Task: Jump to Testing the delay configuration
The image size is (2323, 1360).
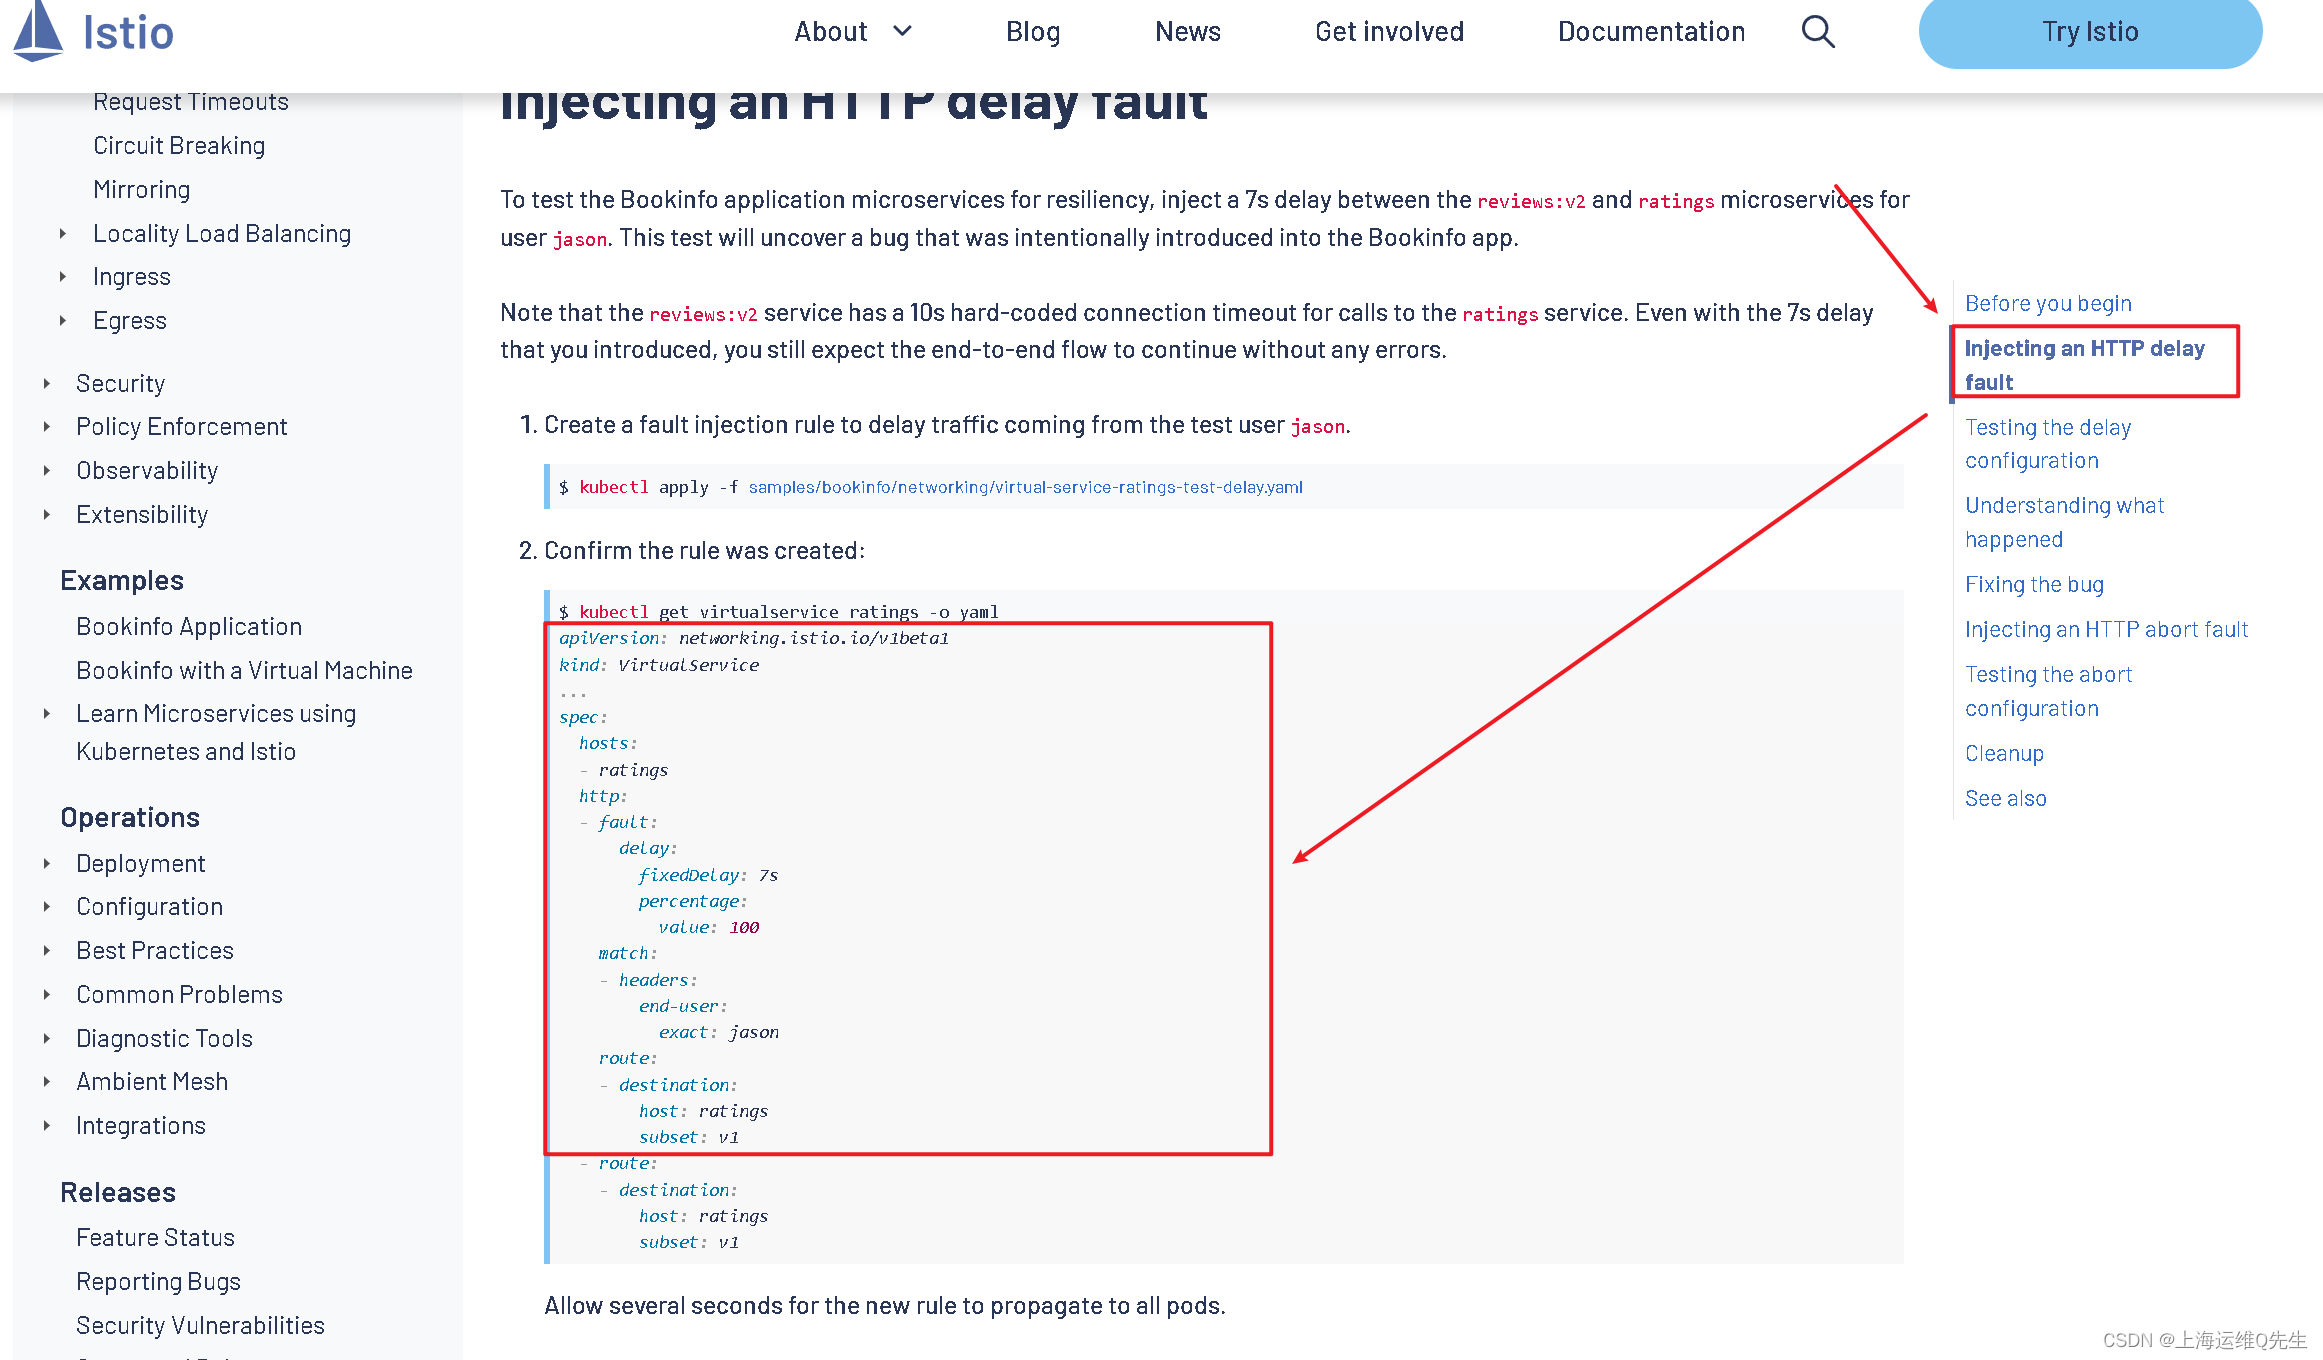Action: (2048, 444)
